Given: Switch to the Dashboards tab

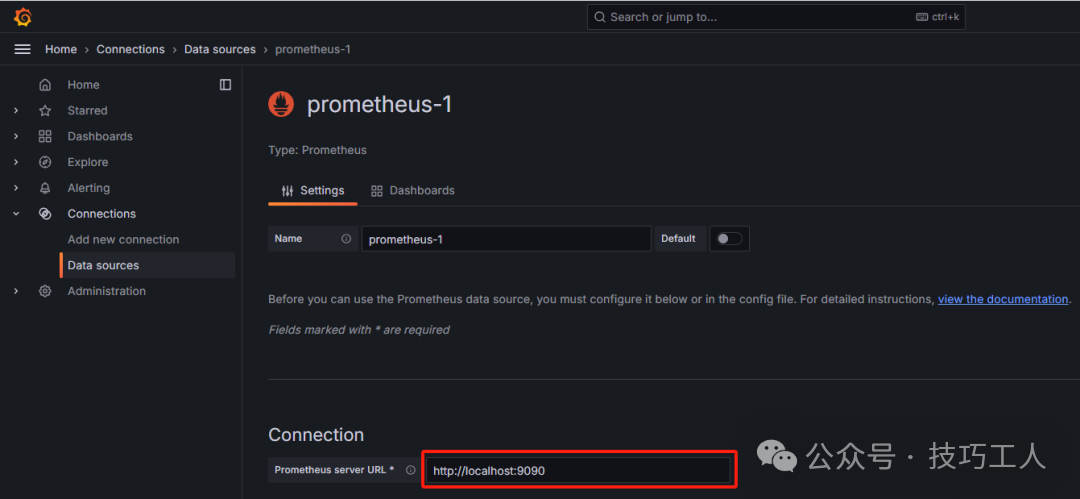Looking at the screenshot, I should pyautogui.click(x=412, y=190).
